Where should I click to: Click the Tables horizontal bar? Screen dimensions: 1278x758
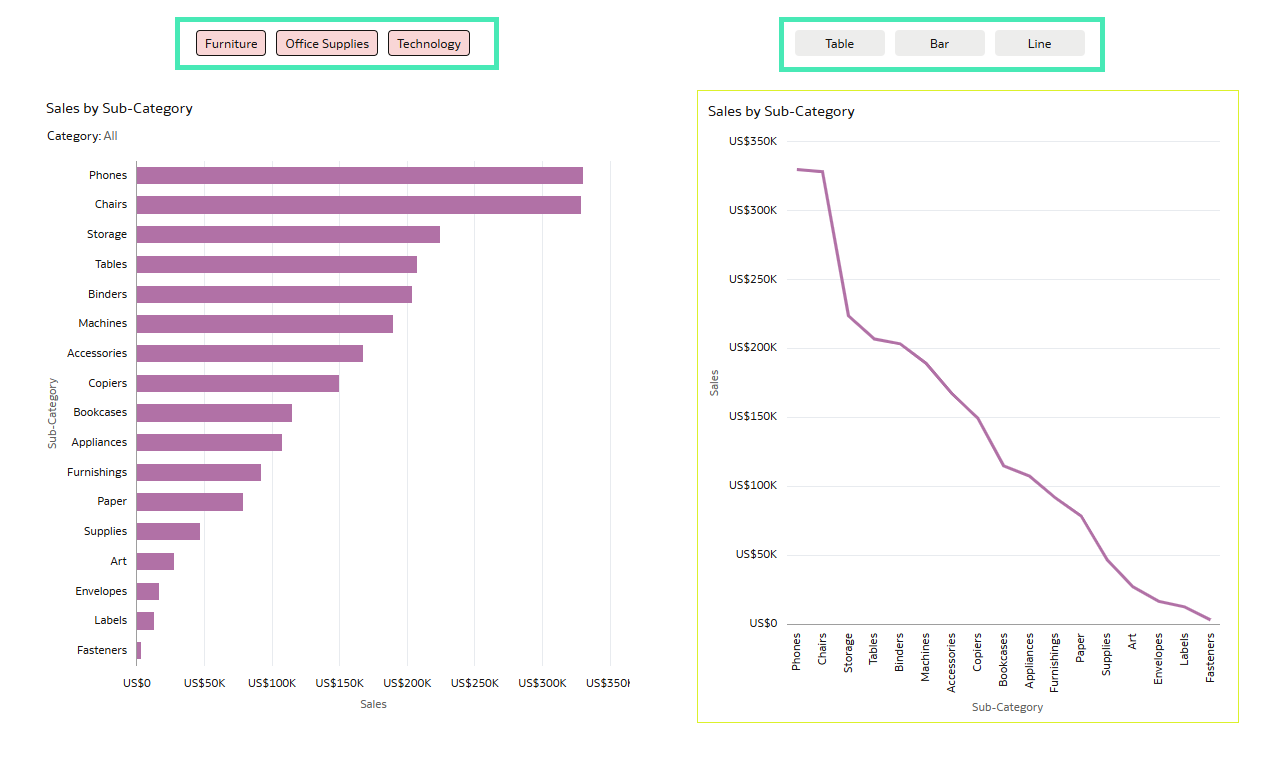[x=276, y=265]
